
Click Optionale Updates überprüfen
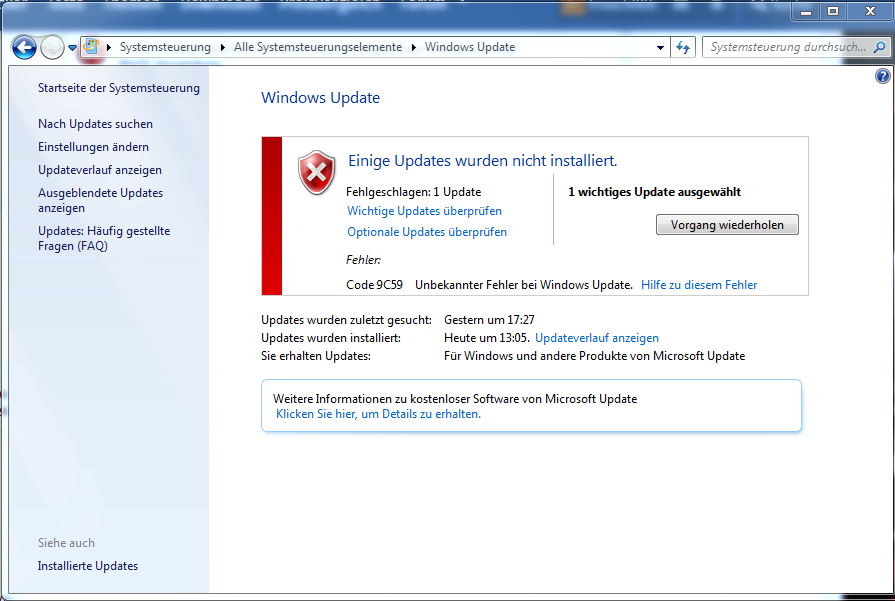point(427,232)
